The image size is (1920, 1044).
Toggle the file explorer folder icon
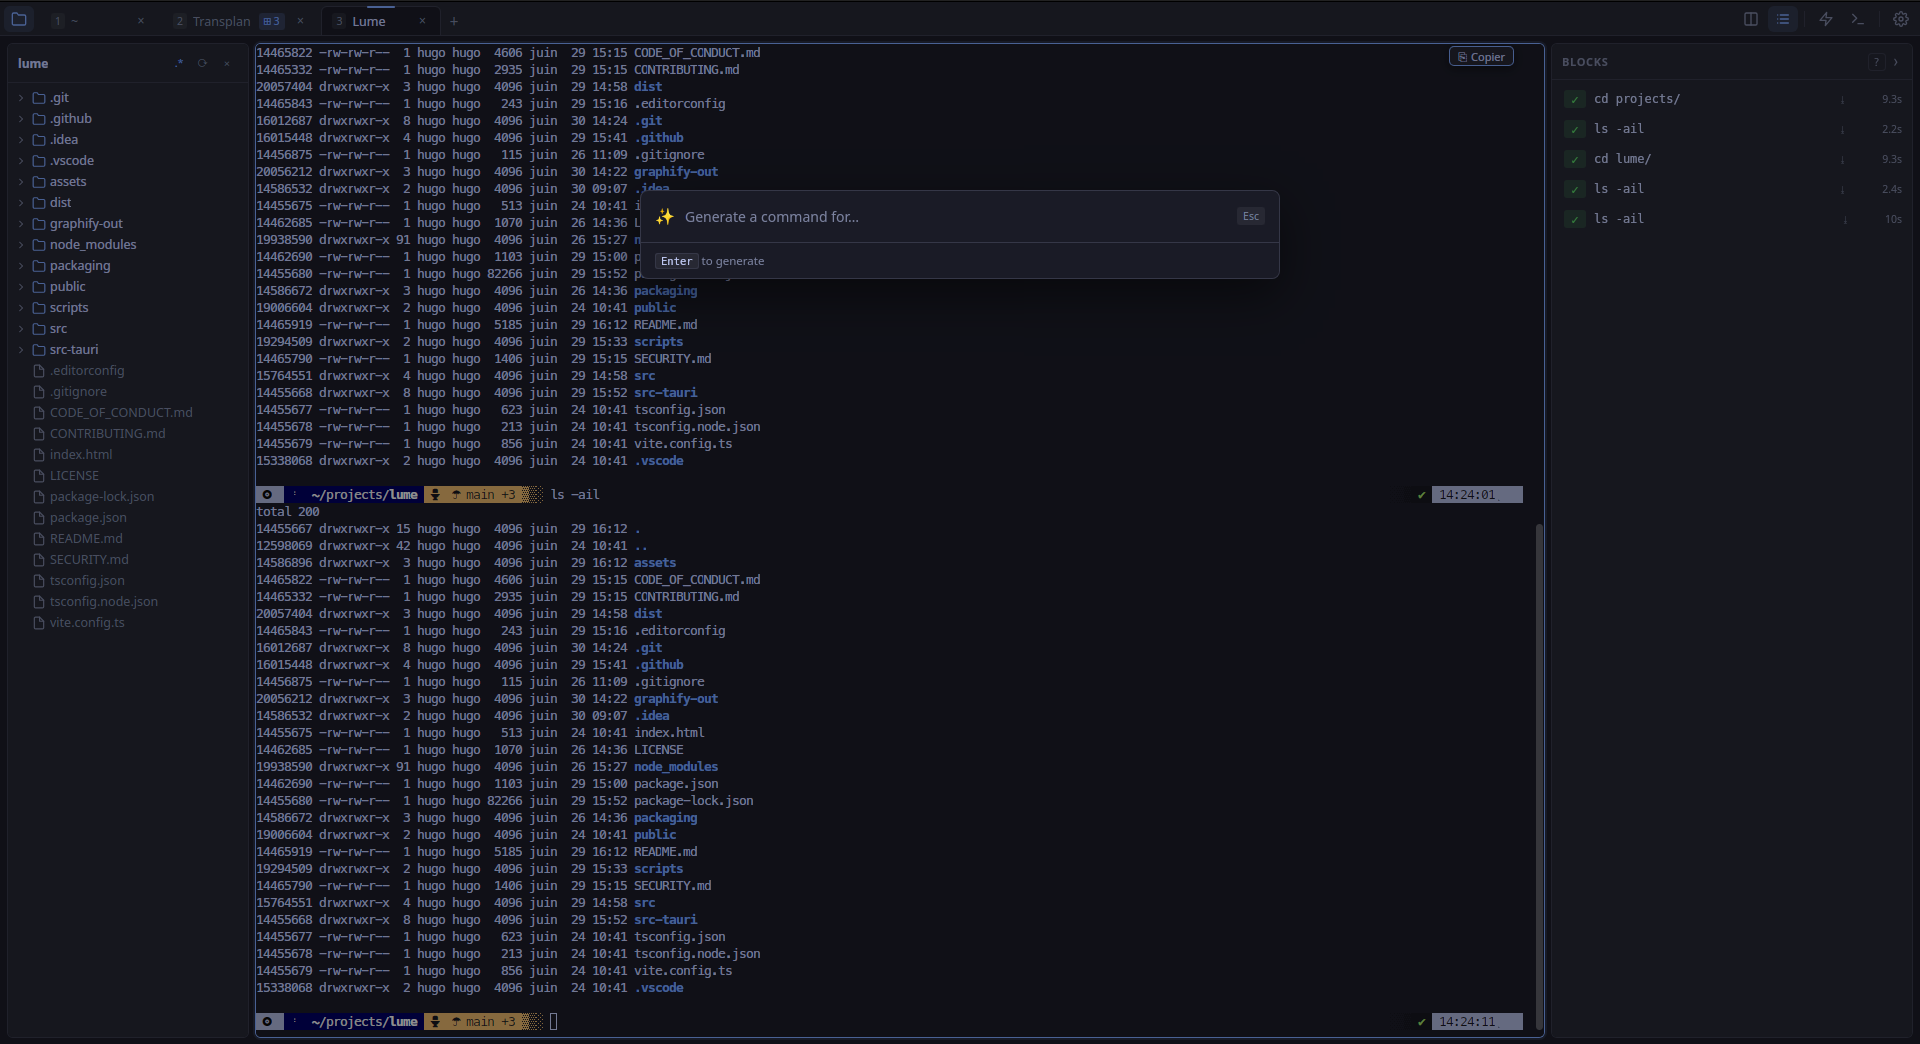pos(19,19)
